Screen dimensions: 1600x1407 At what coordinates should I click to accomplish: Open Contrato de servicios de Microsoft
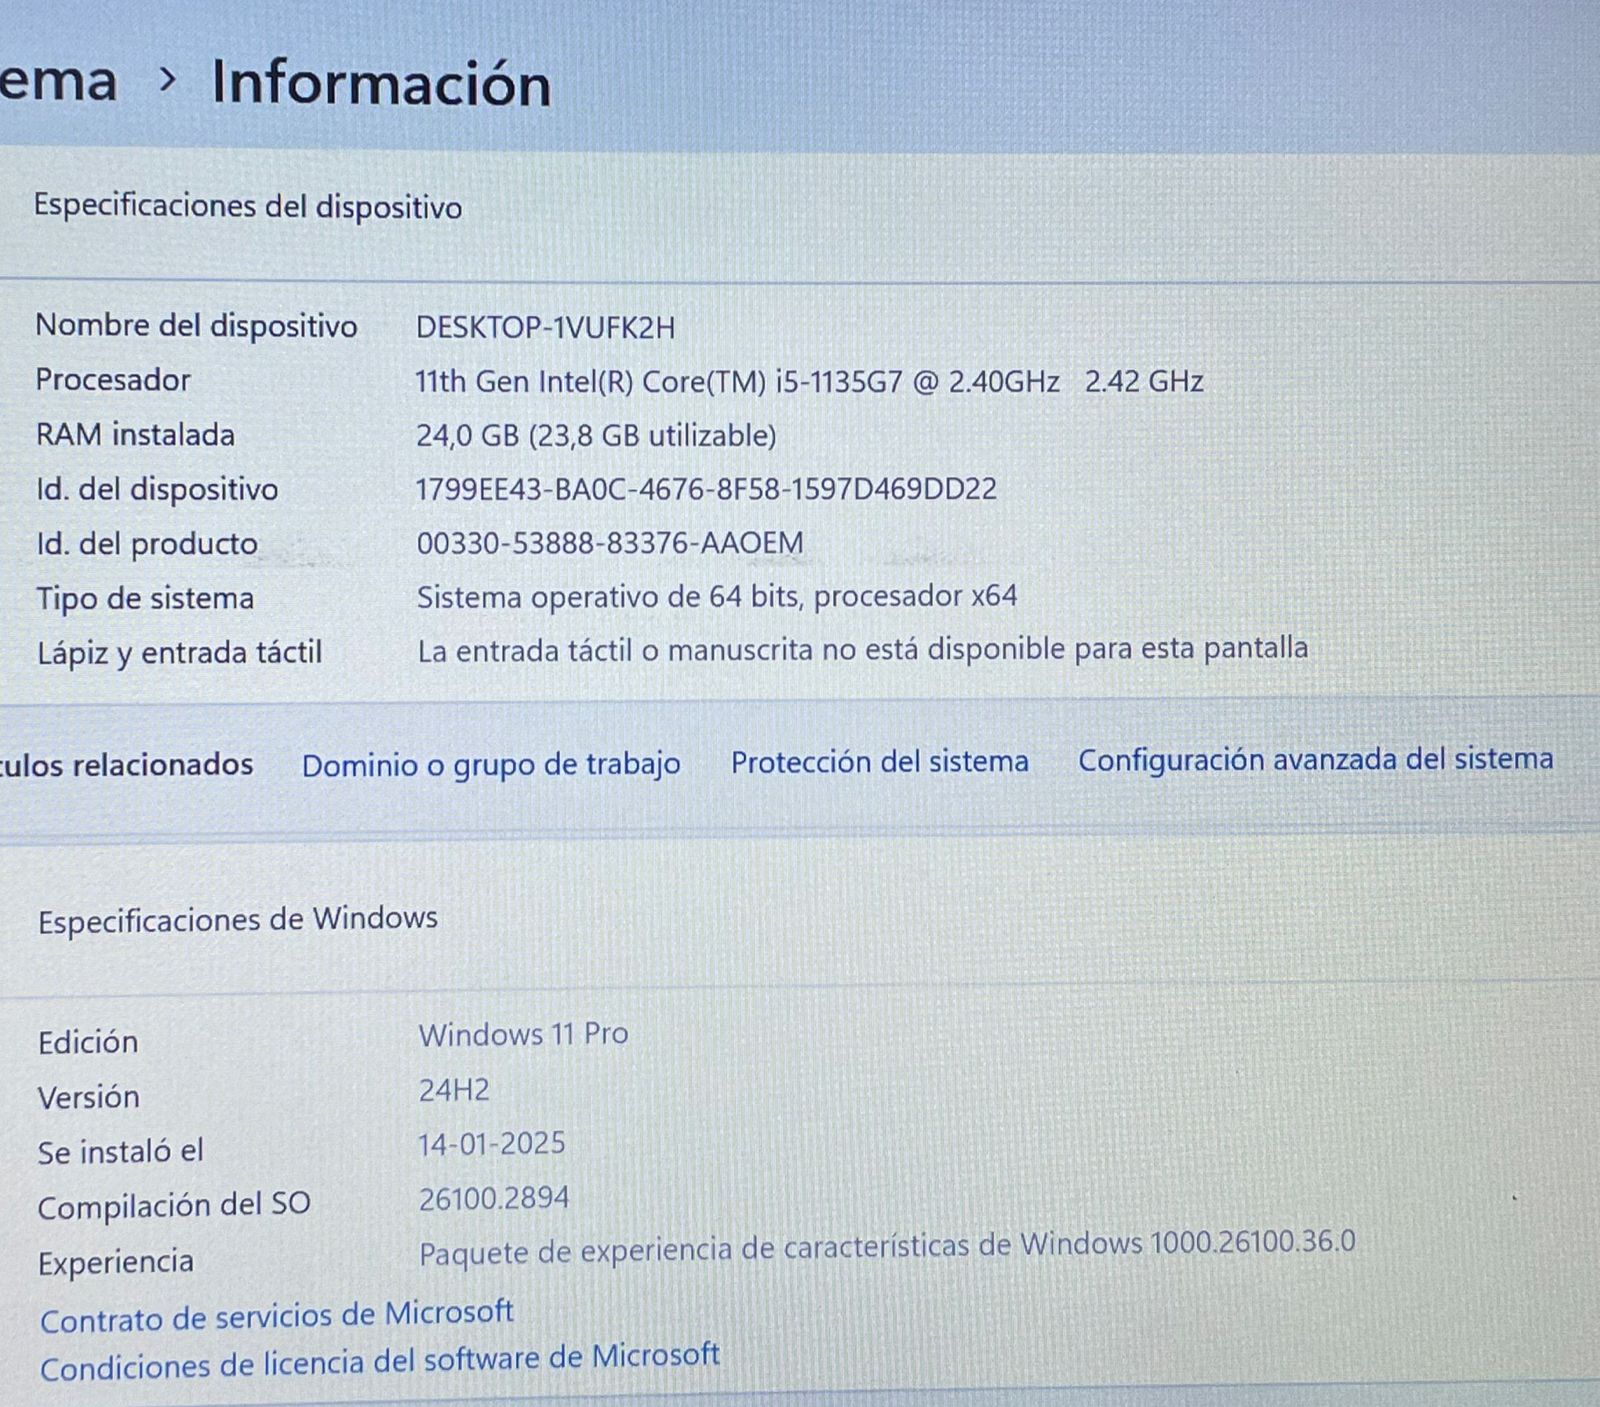[x=277, y=1316]
